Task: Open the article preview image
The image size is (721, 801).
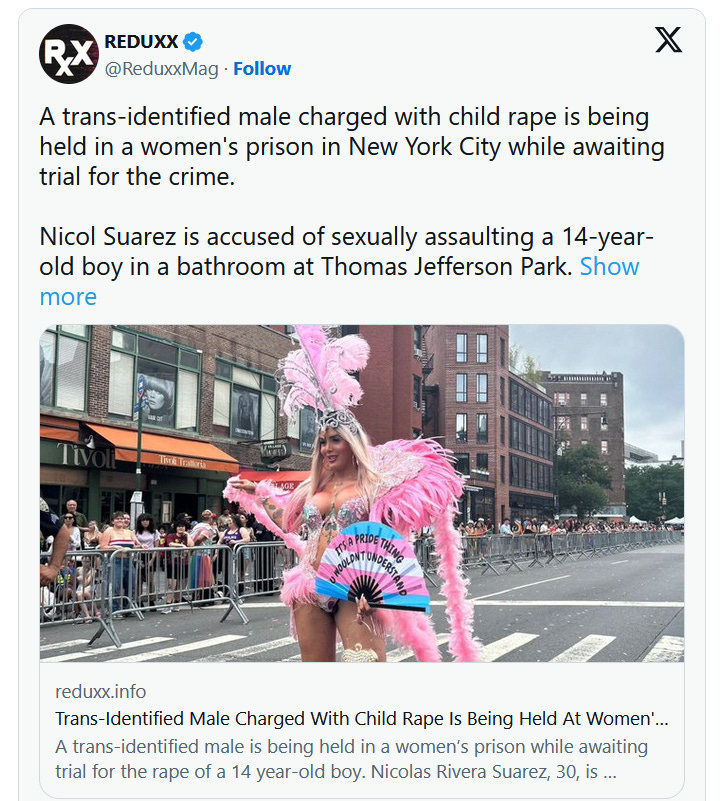Action: (x=362, y=493)
